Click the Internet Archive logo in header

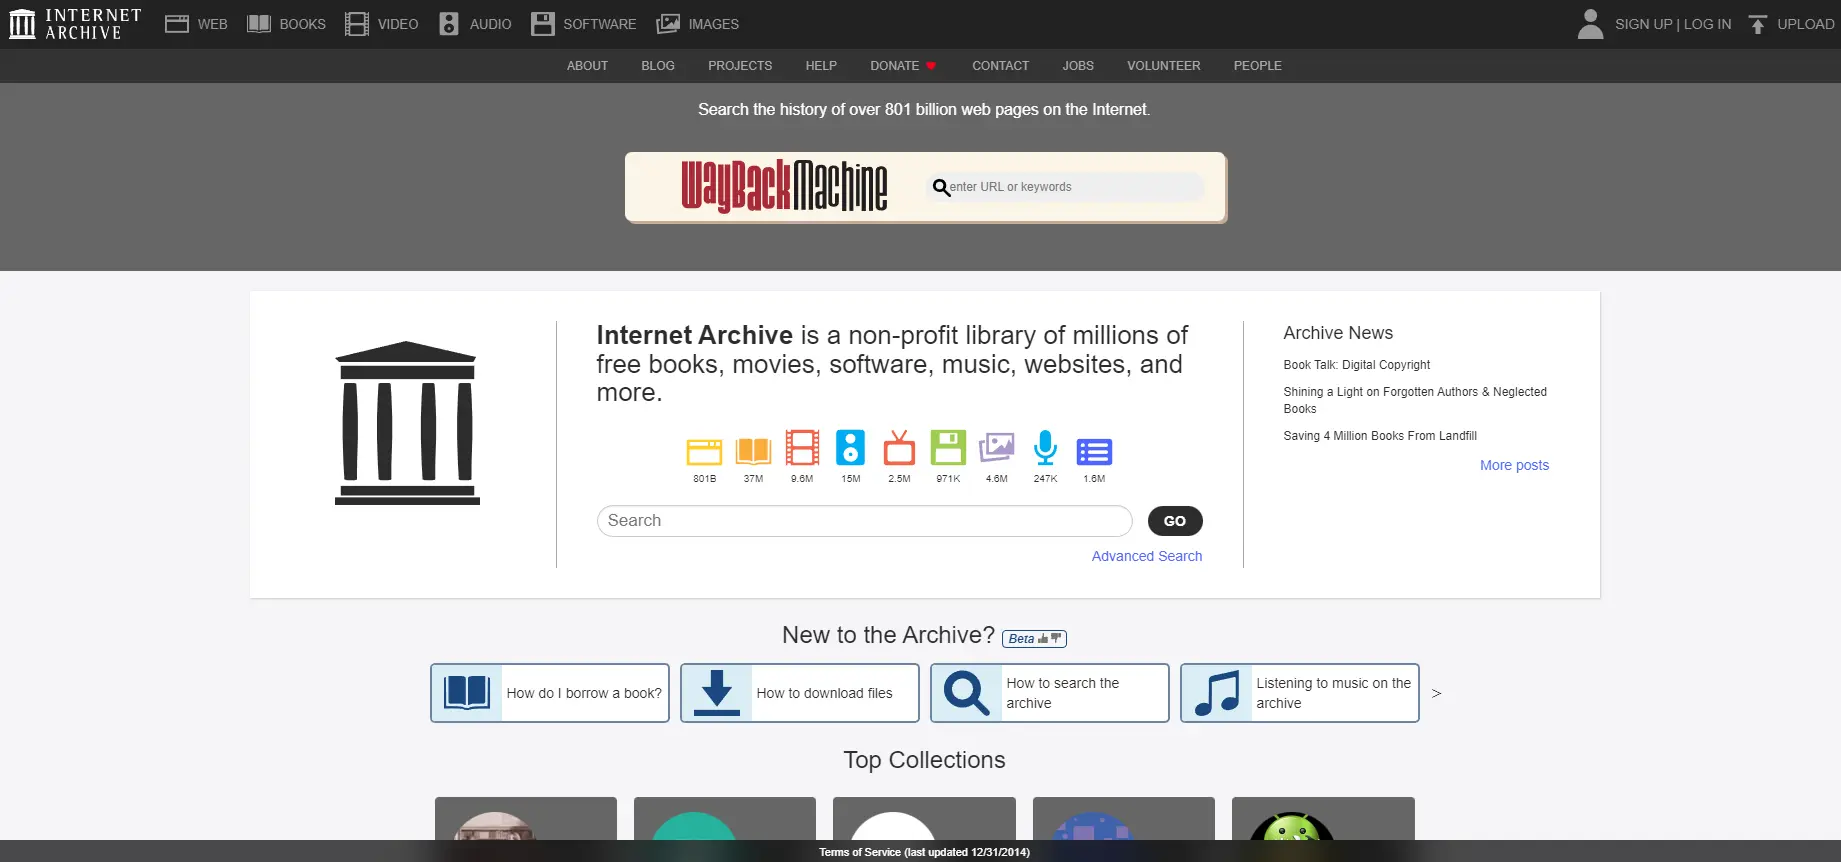pos(75,24)
